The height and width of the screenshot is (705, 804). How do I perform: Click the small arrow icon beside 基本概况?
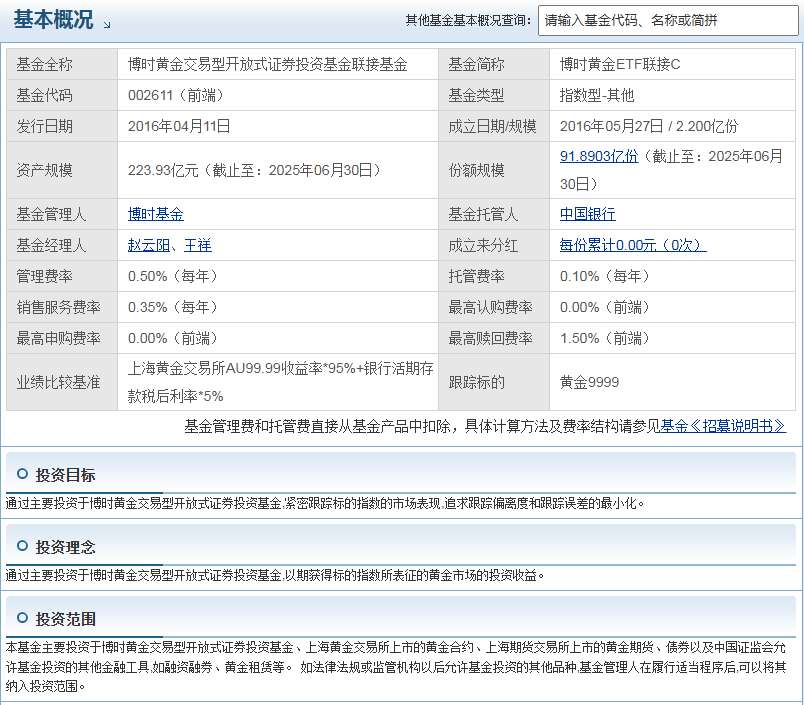coord(107,25)
